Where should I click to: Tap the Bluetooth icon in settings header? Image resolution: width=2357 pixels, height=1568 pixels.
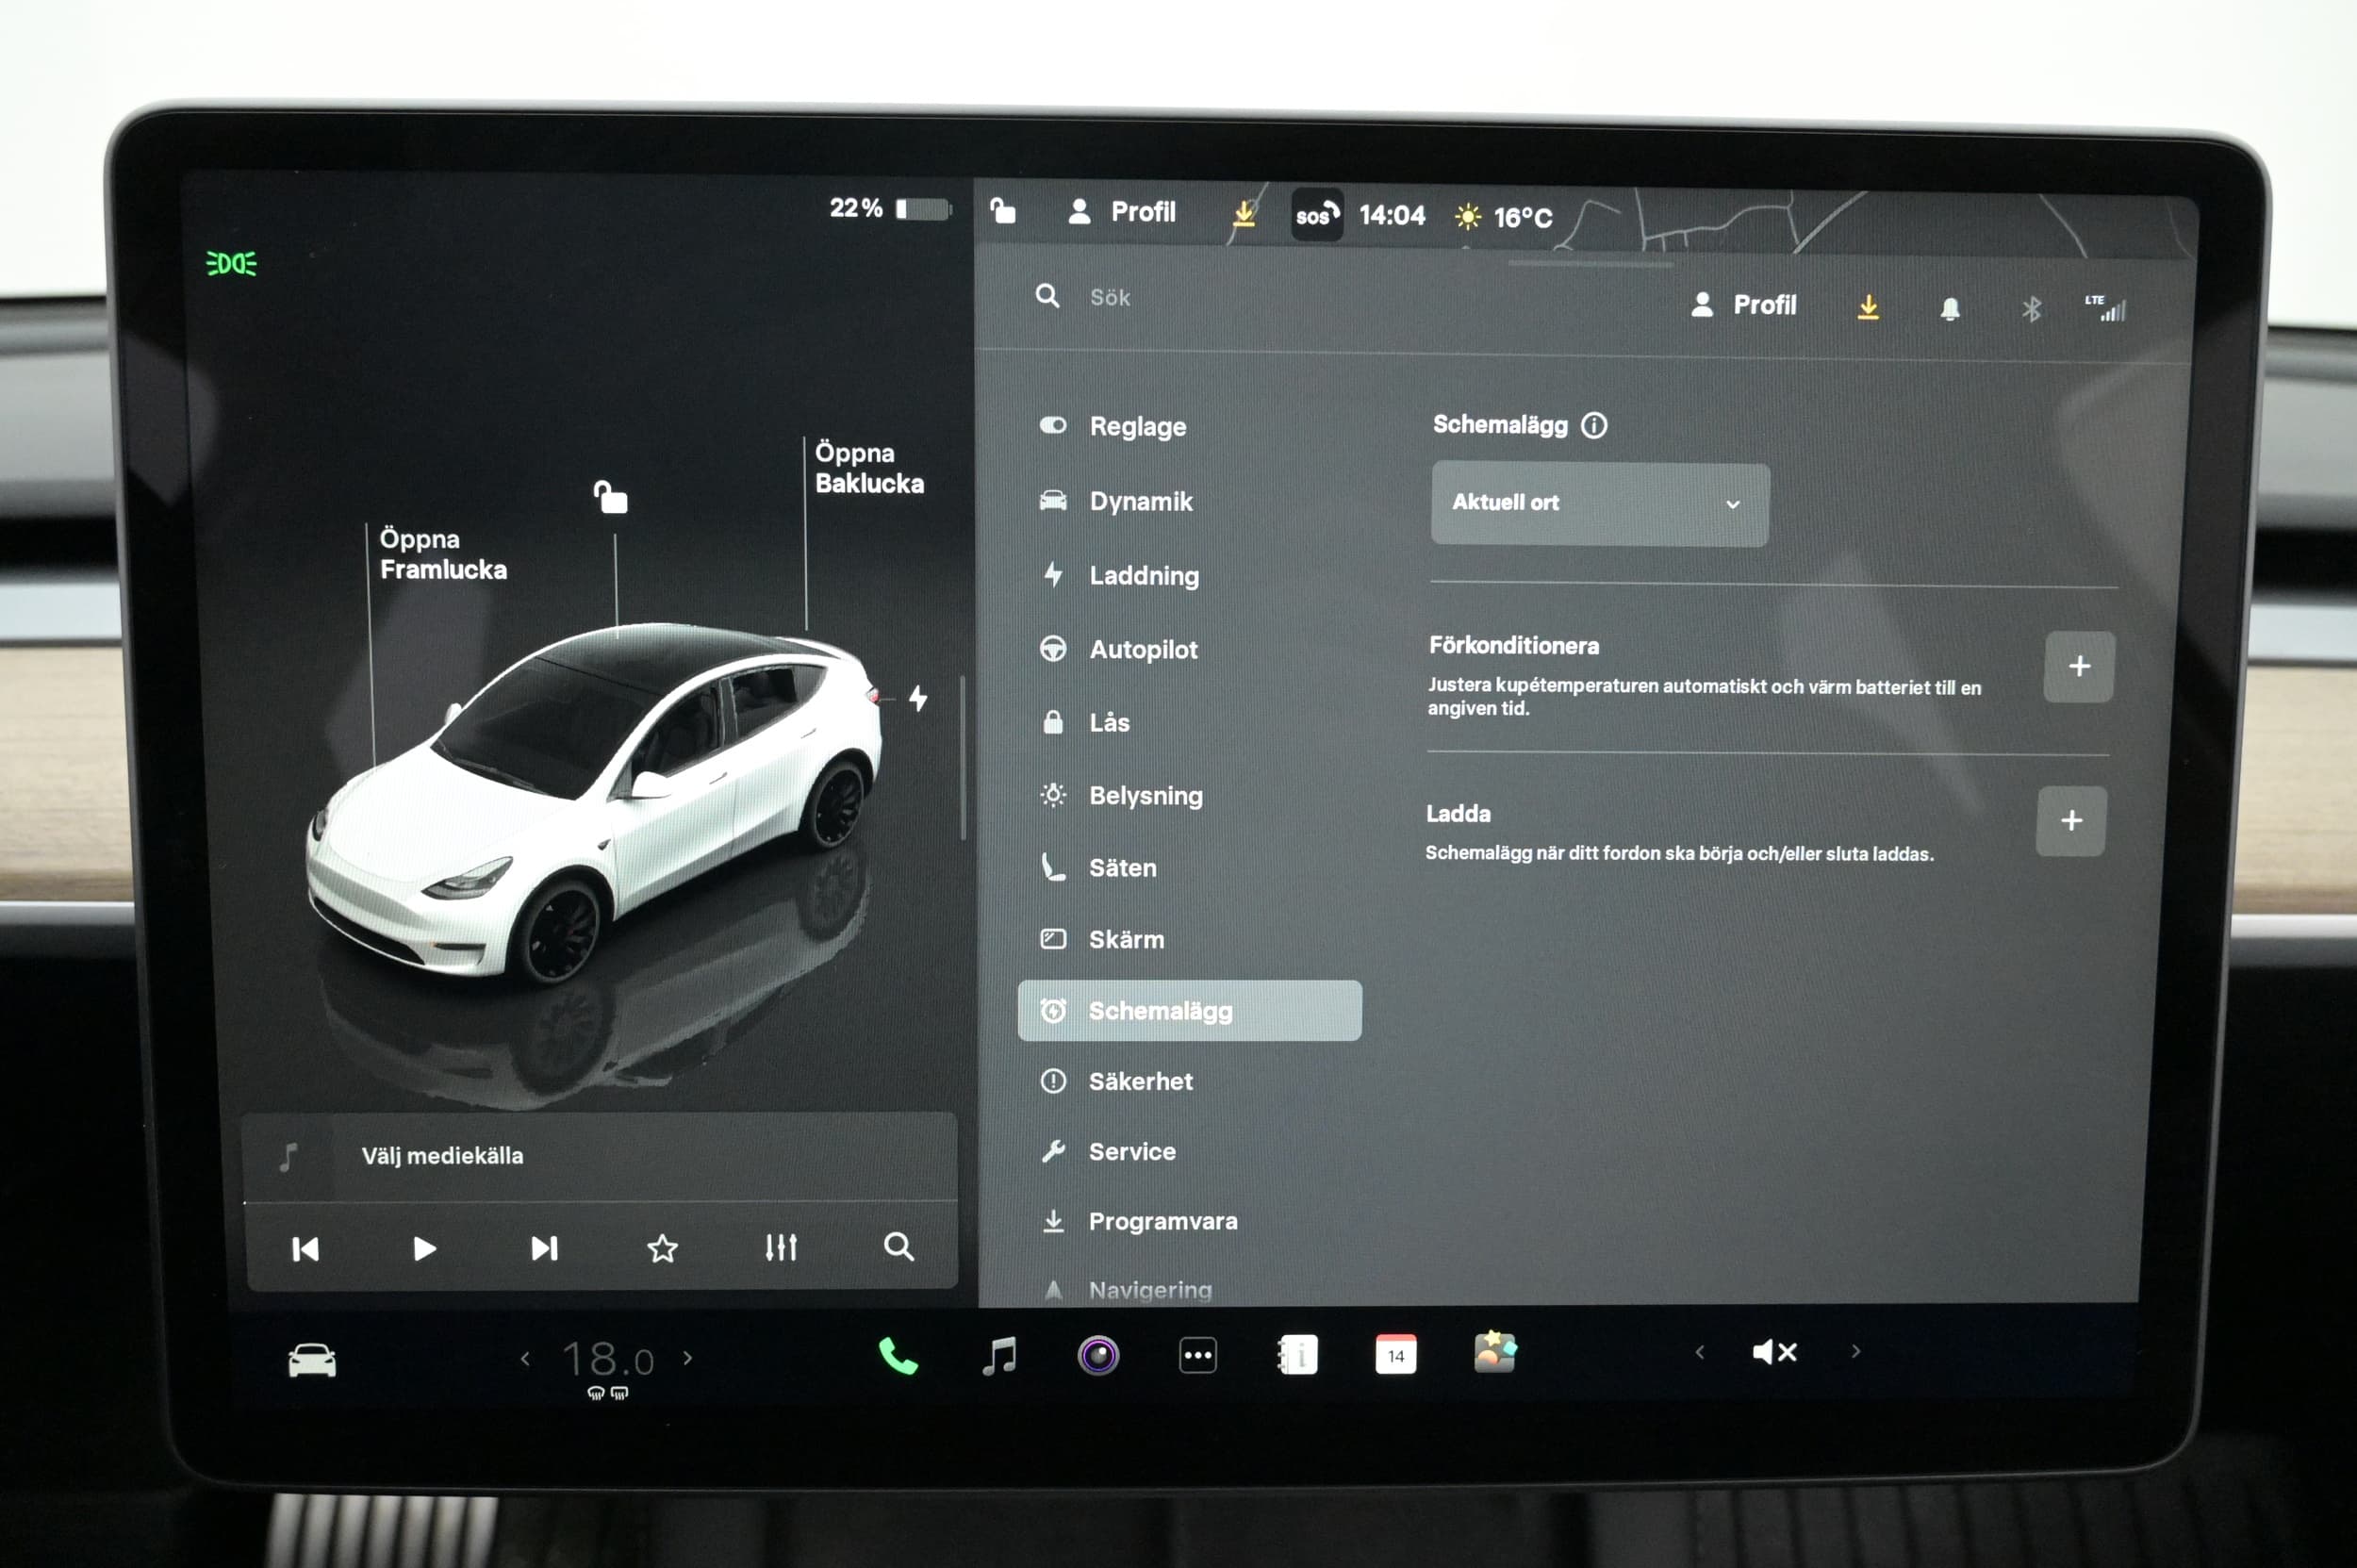(x=2031, y=309)
